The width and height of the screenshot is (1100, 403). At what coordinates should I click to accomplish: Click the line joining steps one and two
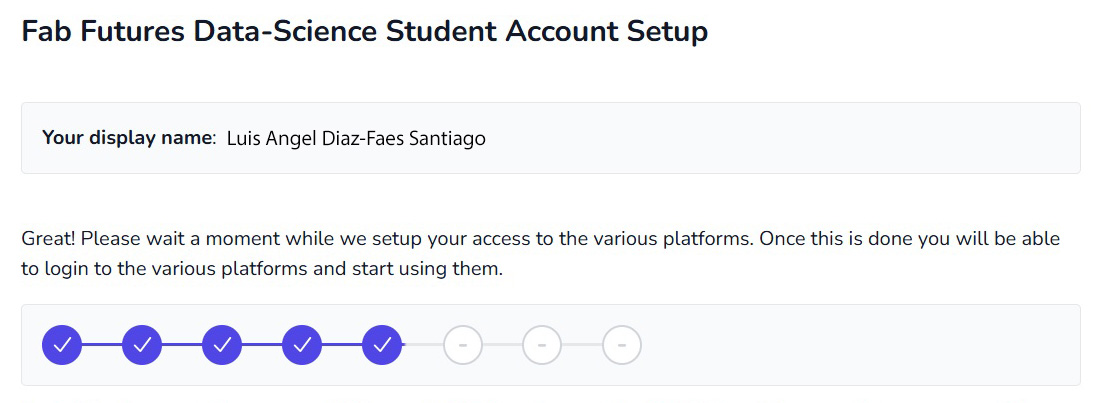102,345
